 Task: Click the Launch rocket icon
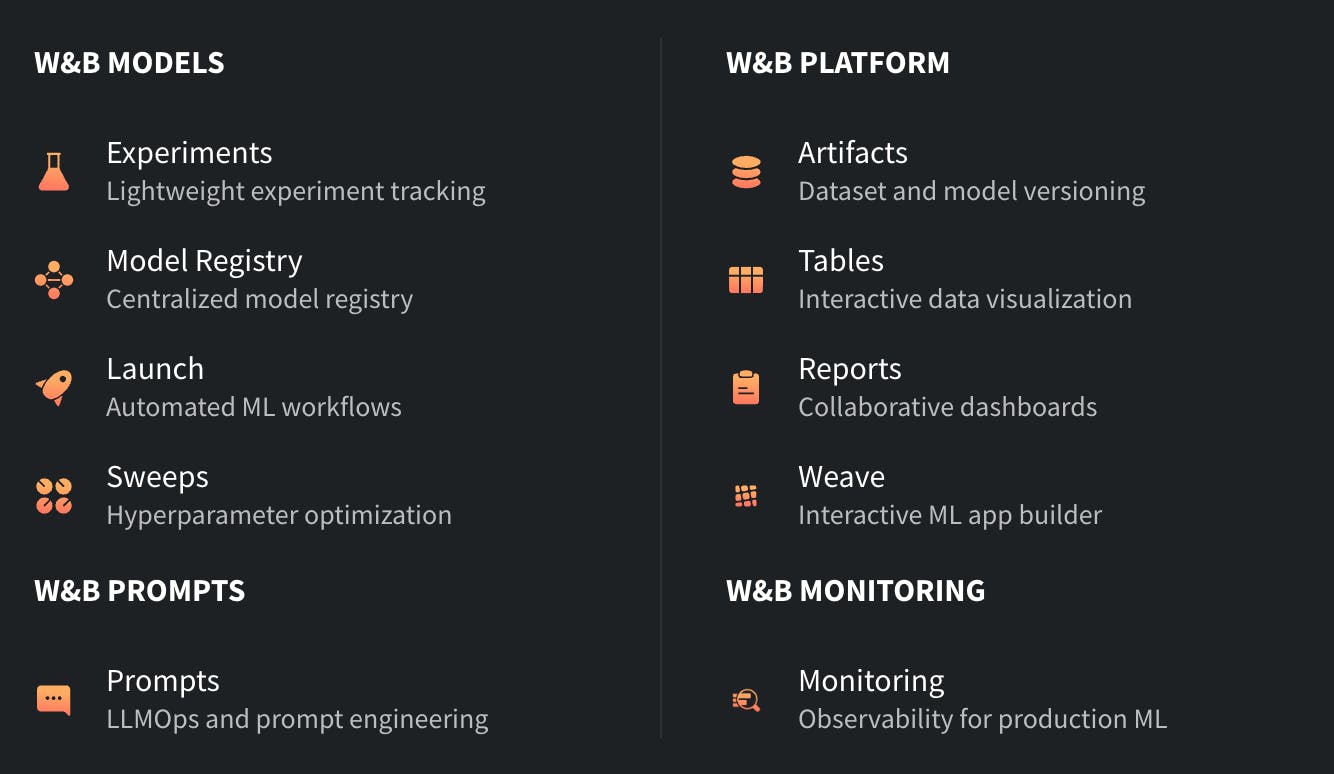(54, 388)
